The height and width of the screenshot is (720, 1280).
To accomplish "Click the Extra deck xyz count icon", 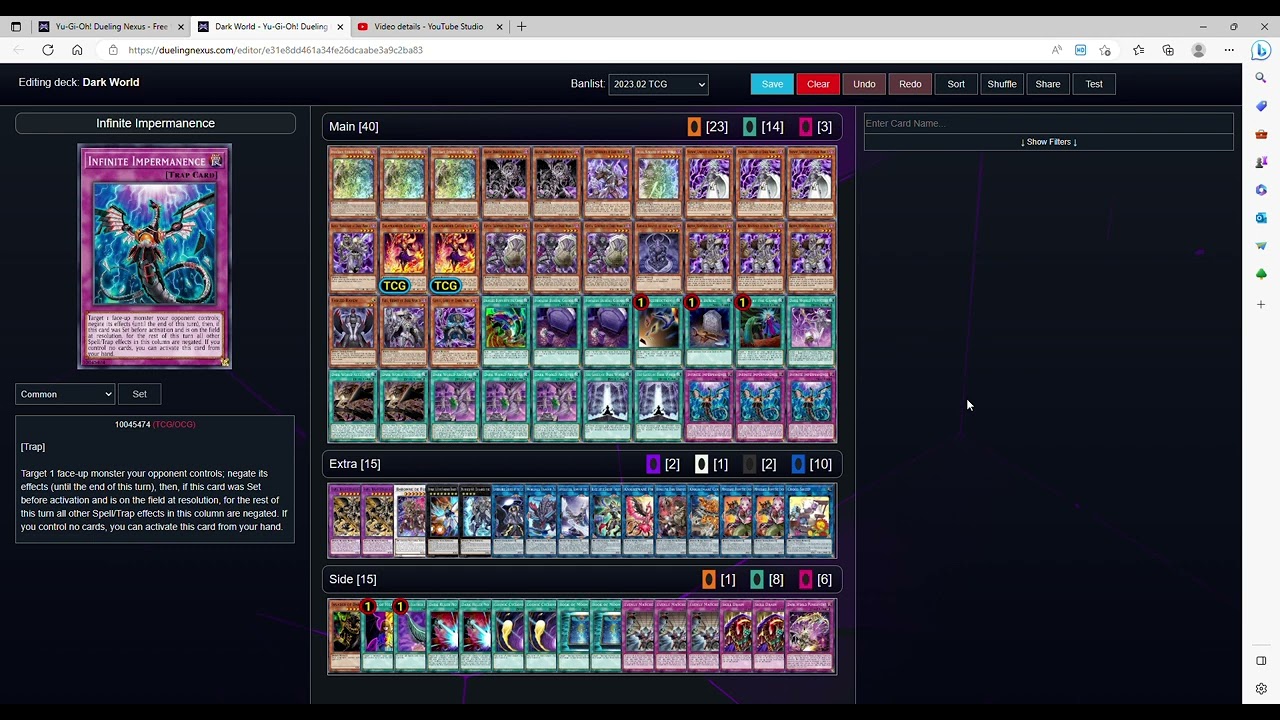I will tap(750, 464).
